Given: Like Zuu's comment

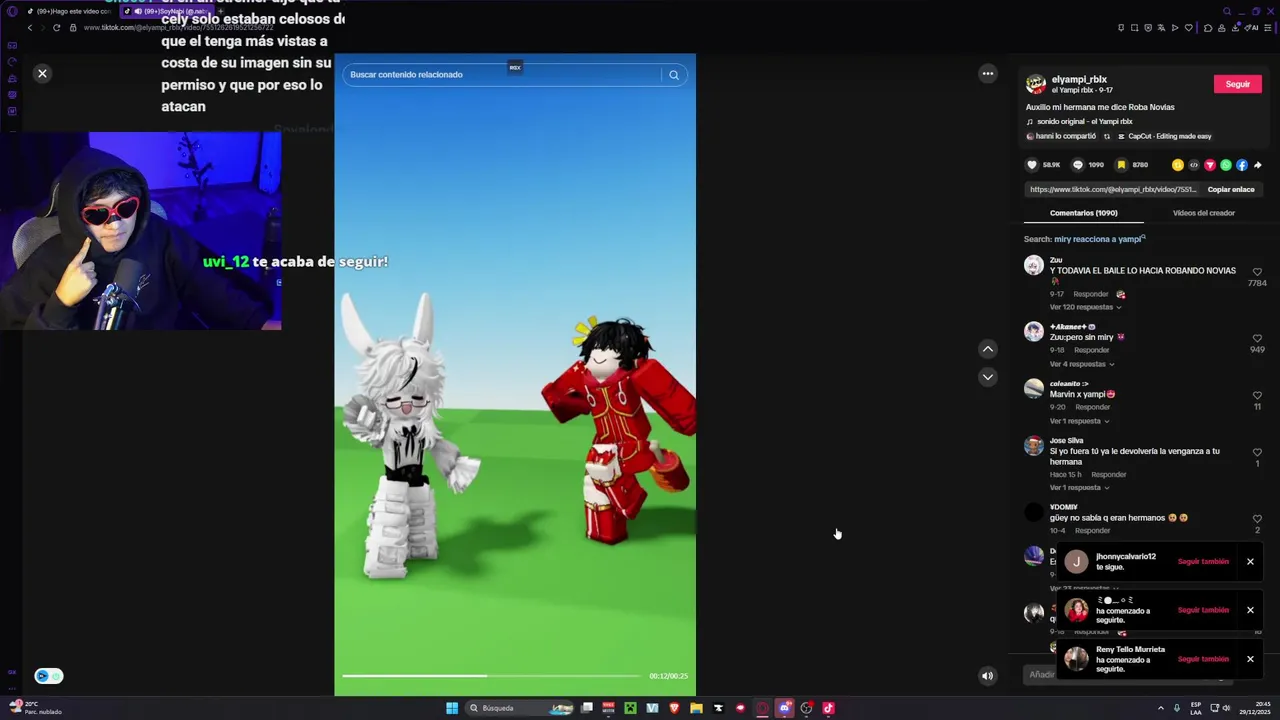Looking at the screenshot, I should pyautogui.click(x=1257, y=272).
